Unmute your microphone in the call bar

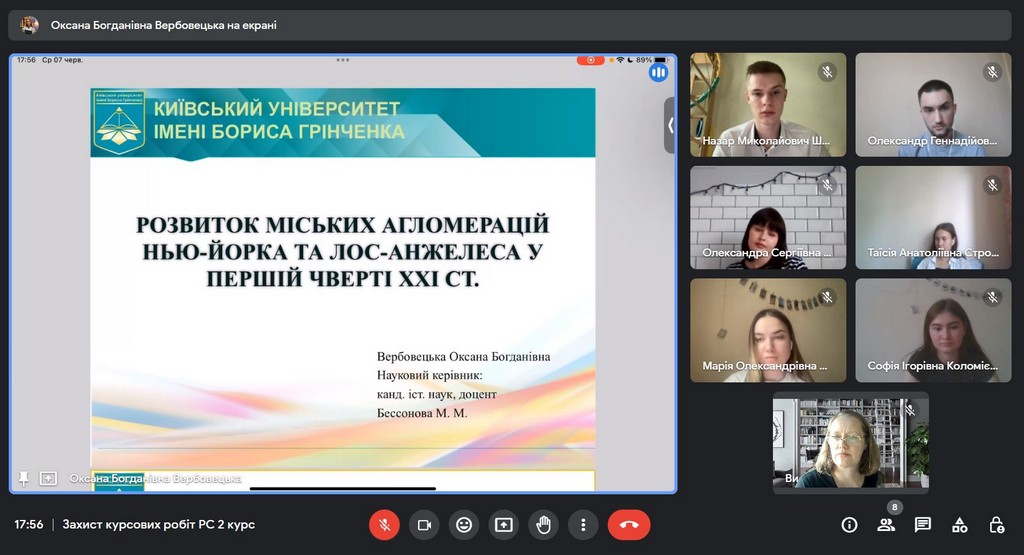click(x=384, y=524)
